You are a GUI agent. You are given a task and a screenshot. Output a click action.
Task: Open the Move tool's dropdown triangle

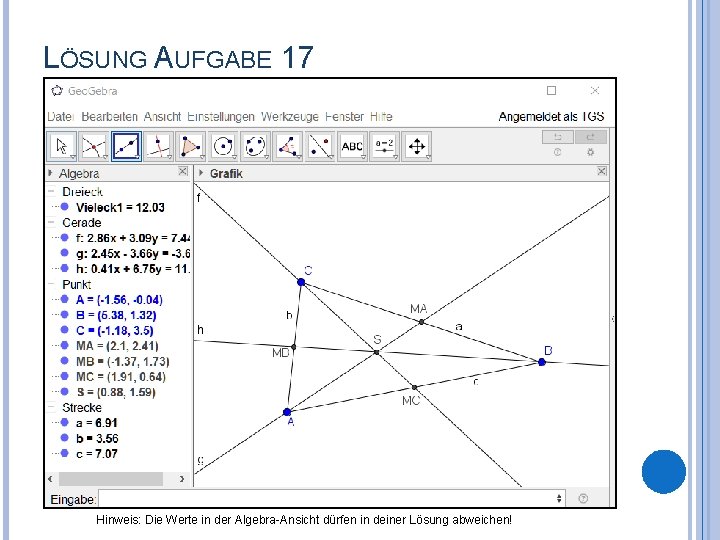(x=73, y=157)
